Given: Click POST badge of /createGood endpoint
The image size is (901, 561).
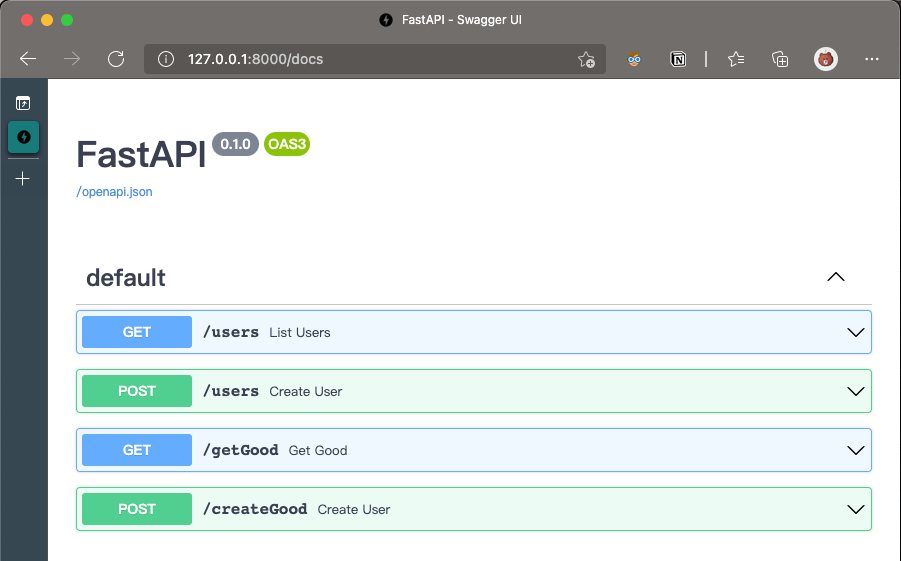Looking at the screenshot, I should point(137,509).
